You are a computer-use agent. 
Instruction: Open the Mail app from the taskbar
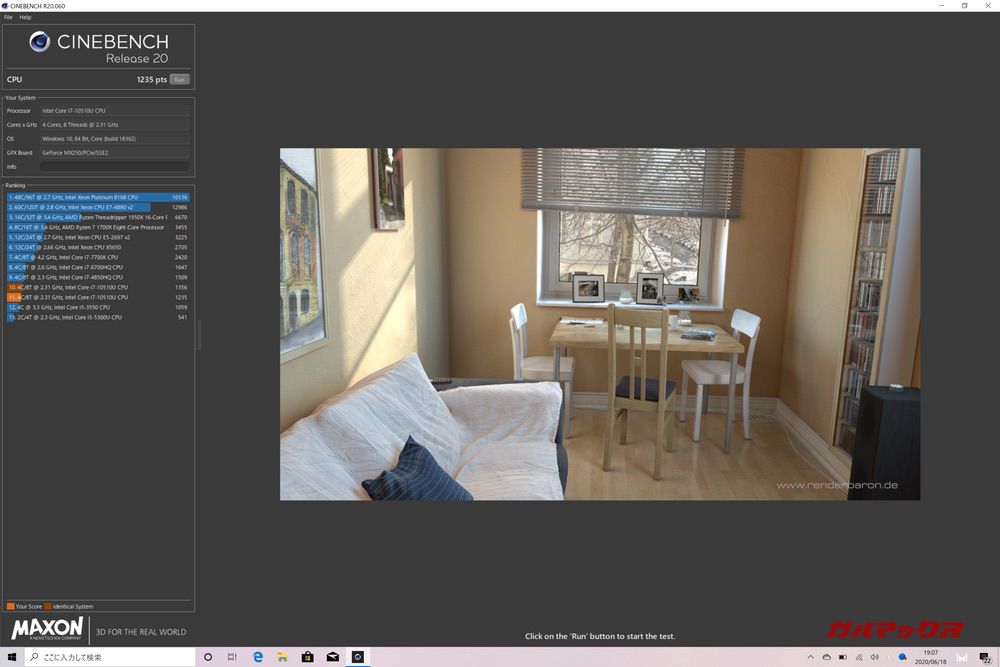click(x=333, y=657)
